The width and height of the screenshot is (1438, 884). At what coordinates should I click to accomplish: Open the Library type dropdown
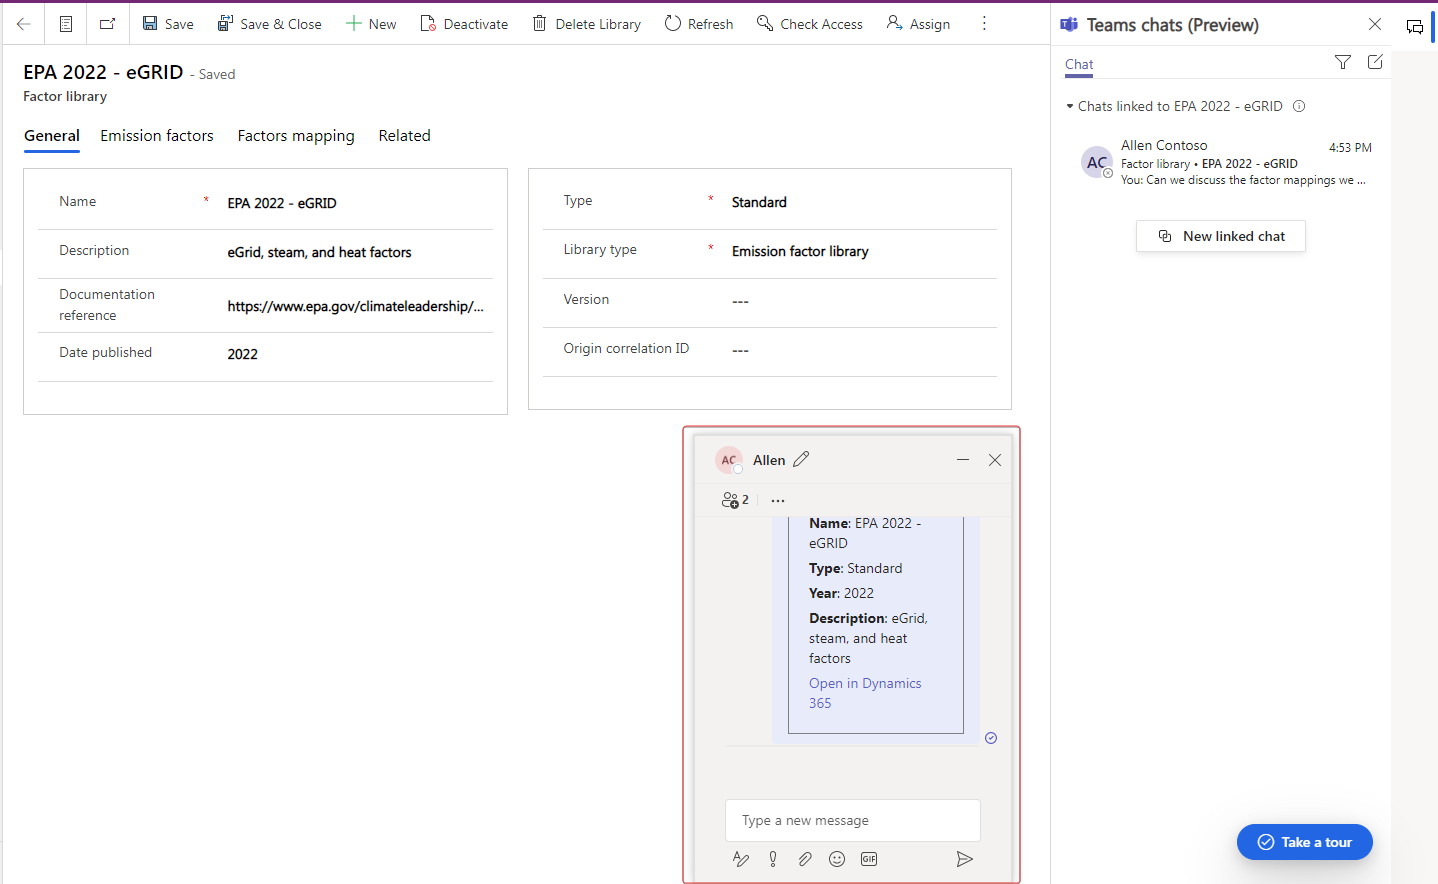point(862,251)
